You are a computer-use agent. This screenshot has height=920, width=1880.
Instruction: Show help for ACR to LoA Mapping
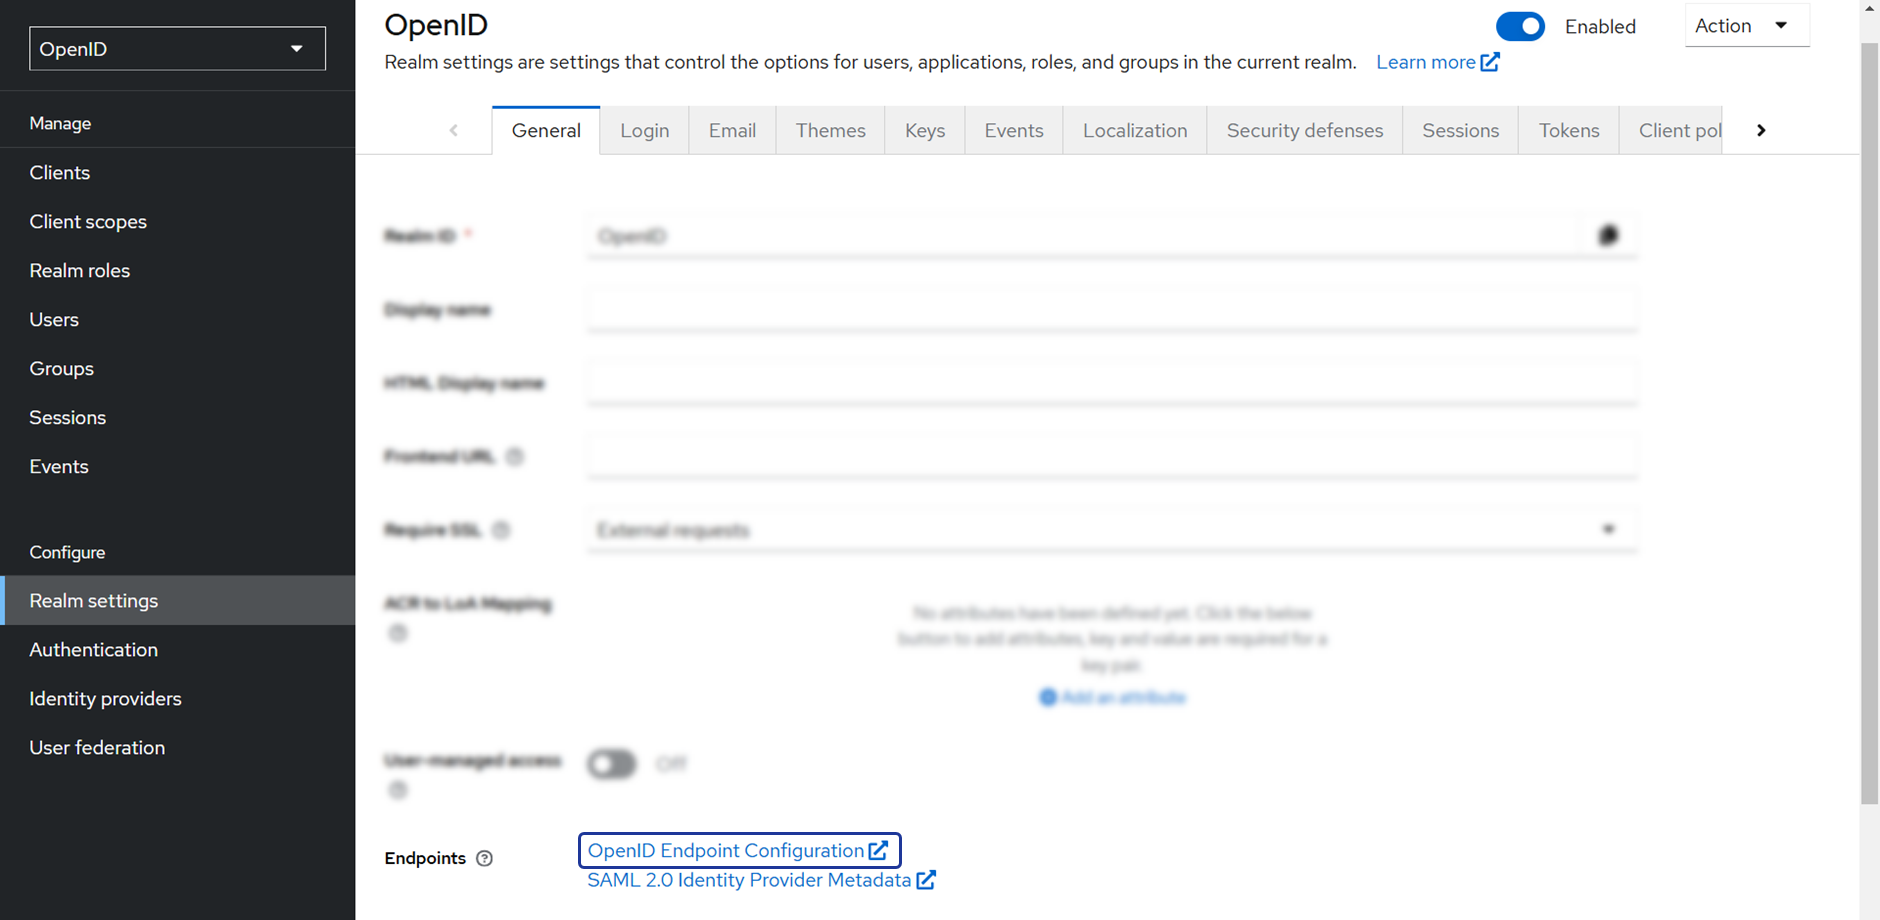[398, 633]
